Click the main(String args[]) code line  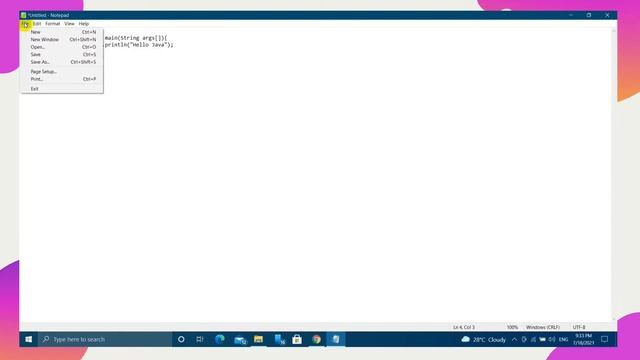click(x=136, y=38)
